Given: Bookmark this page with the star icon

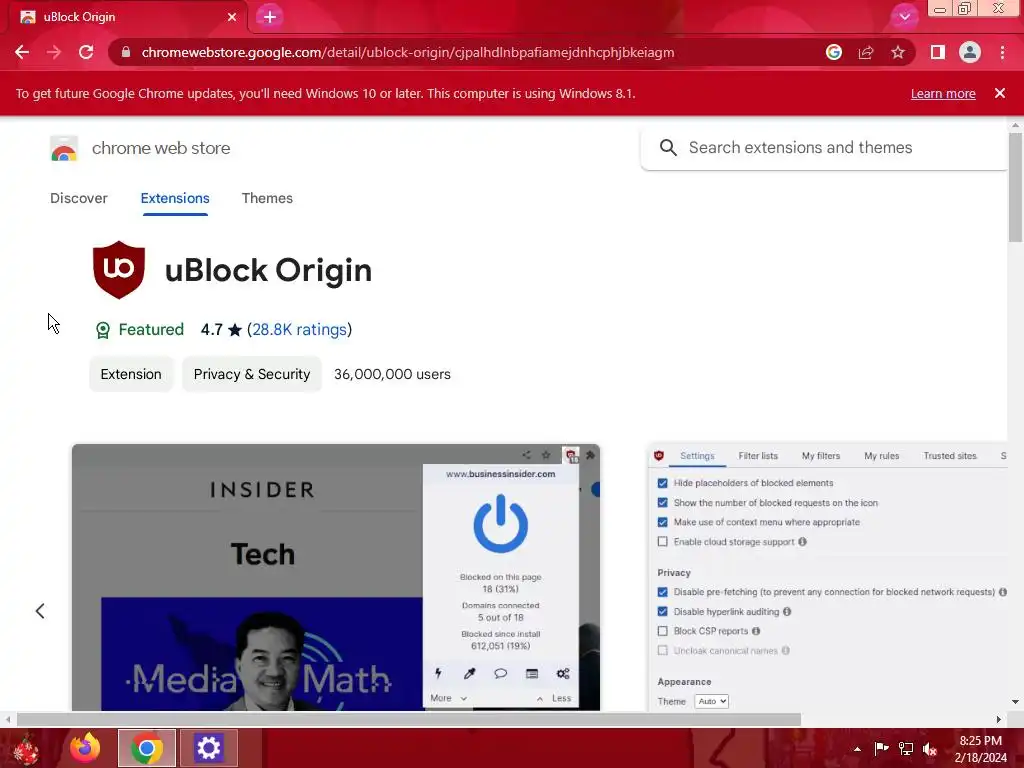Looking at the screenshot, I should pos(898,52).
